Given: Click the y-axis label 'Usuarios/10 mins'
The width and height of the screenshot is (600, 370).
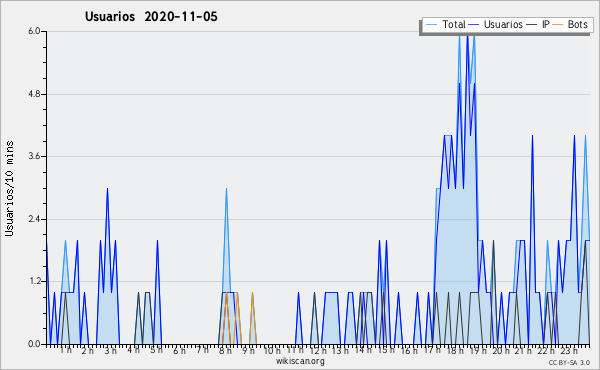Looking at the screenshot, I should 9,189.
